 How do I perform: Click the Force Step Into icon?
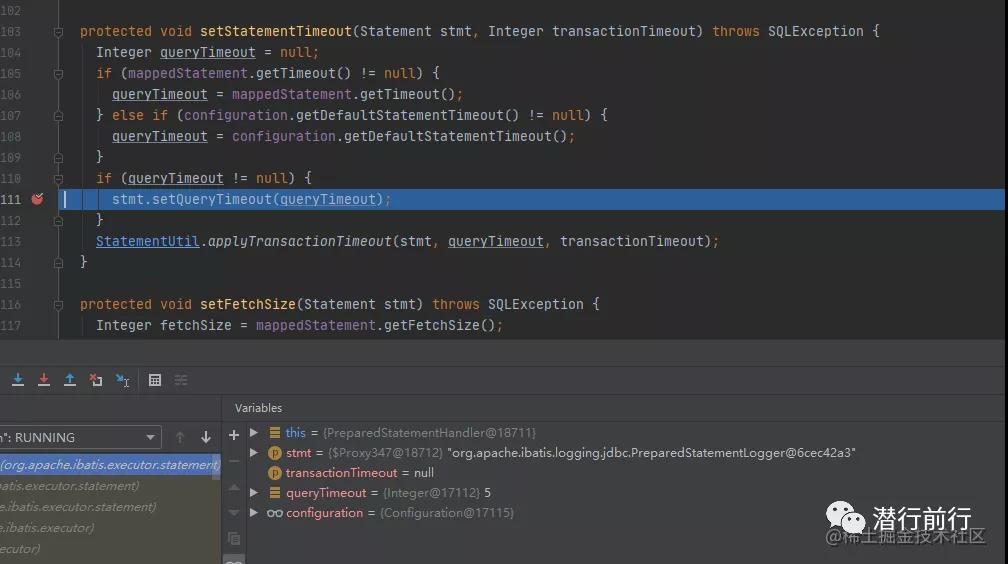point(44,380)
